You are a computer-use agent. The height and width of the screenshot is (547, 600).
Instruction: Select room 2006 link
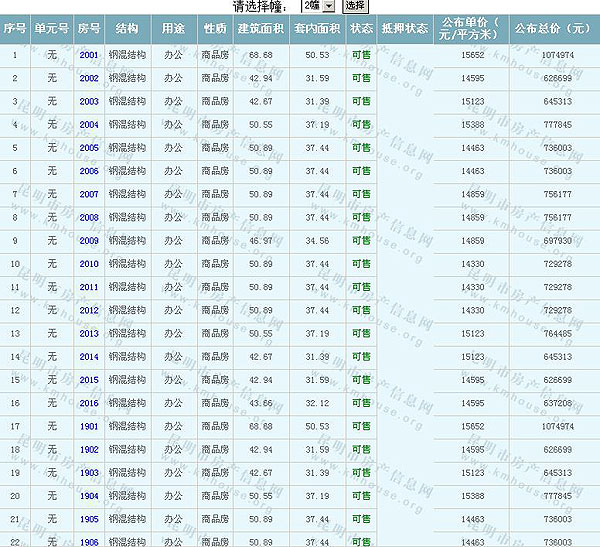point(89,171)
